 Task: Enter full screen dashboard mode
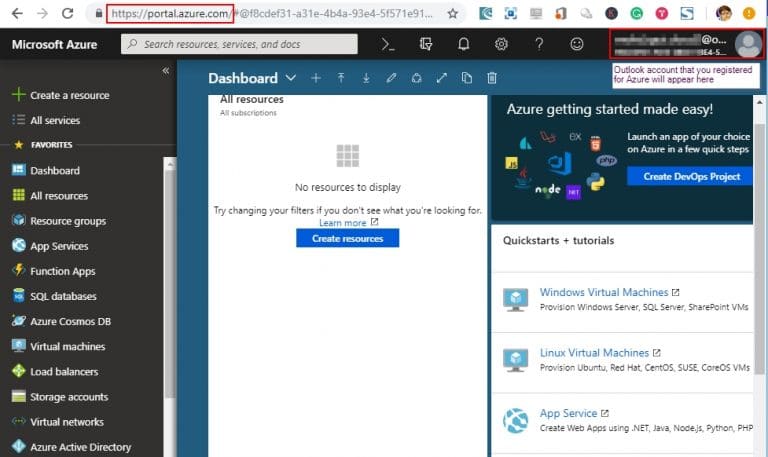(441, 78)
